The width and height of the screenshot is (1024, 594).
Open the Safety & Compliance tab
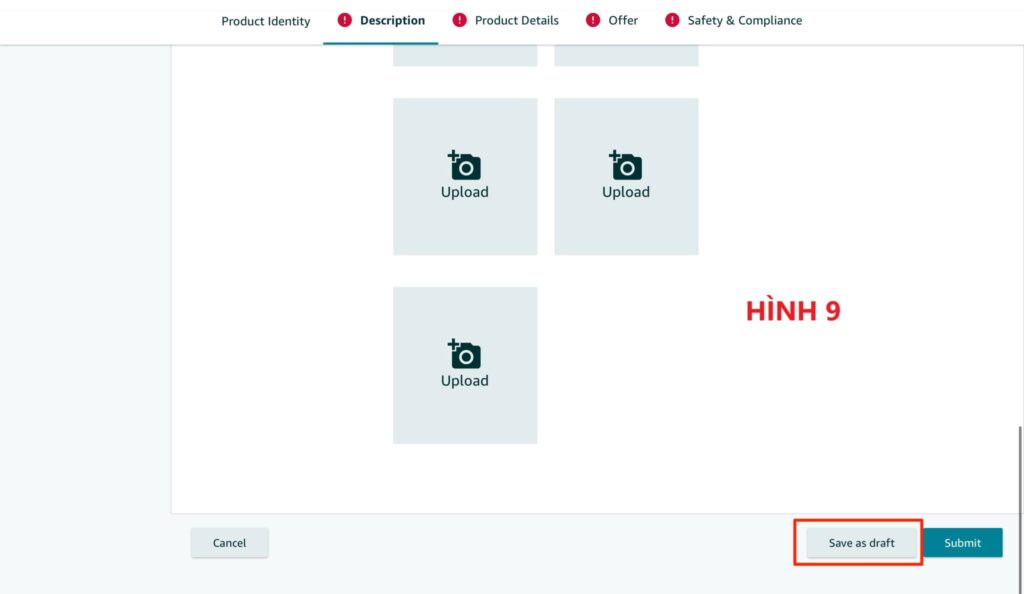(x=744, y=20)
